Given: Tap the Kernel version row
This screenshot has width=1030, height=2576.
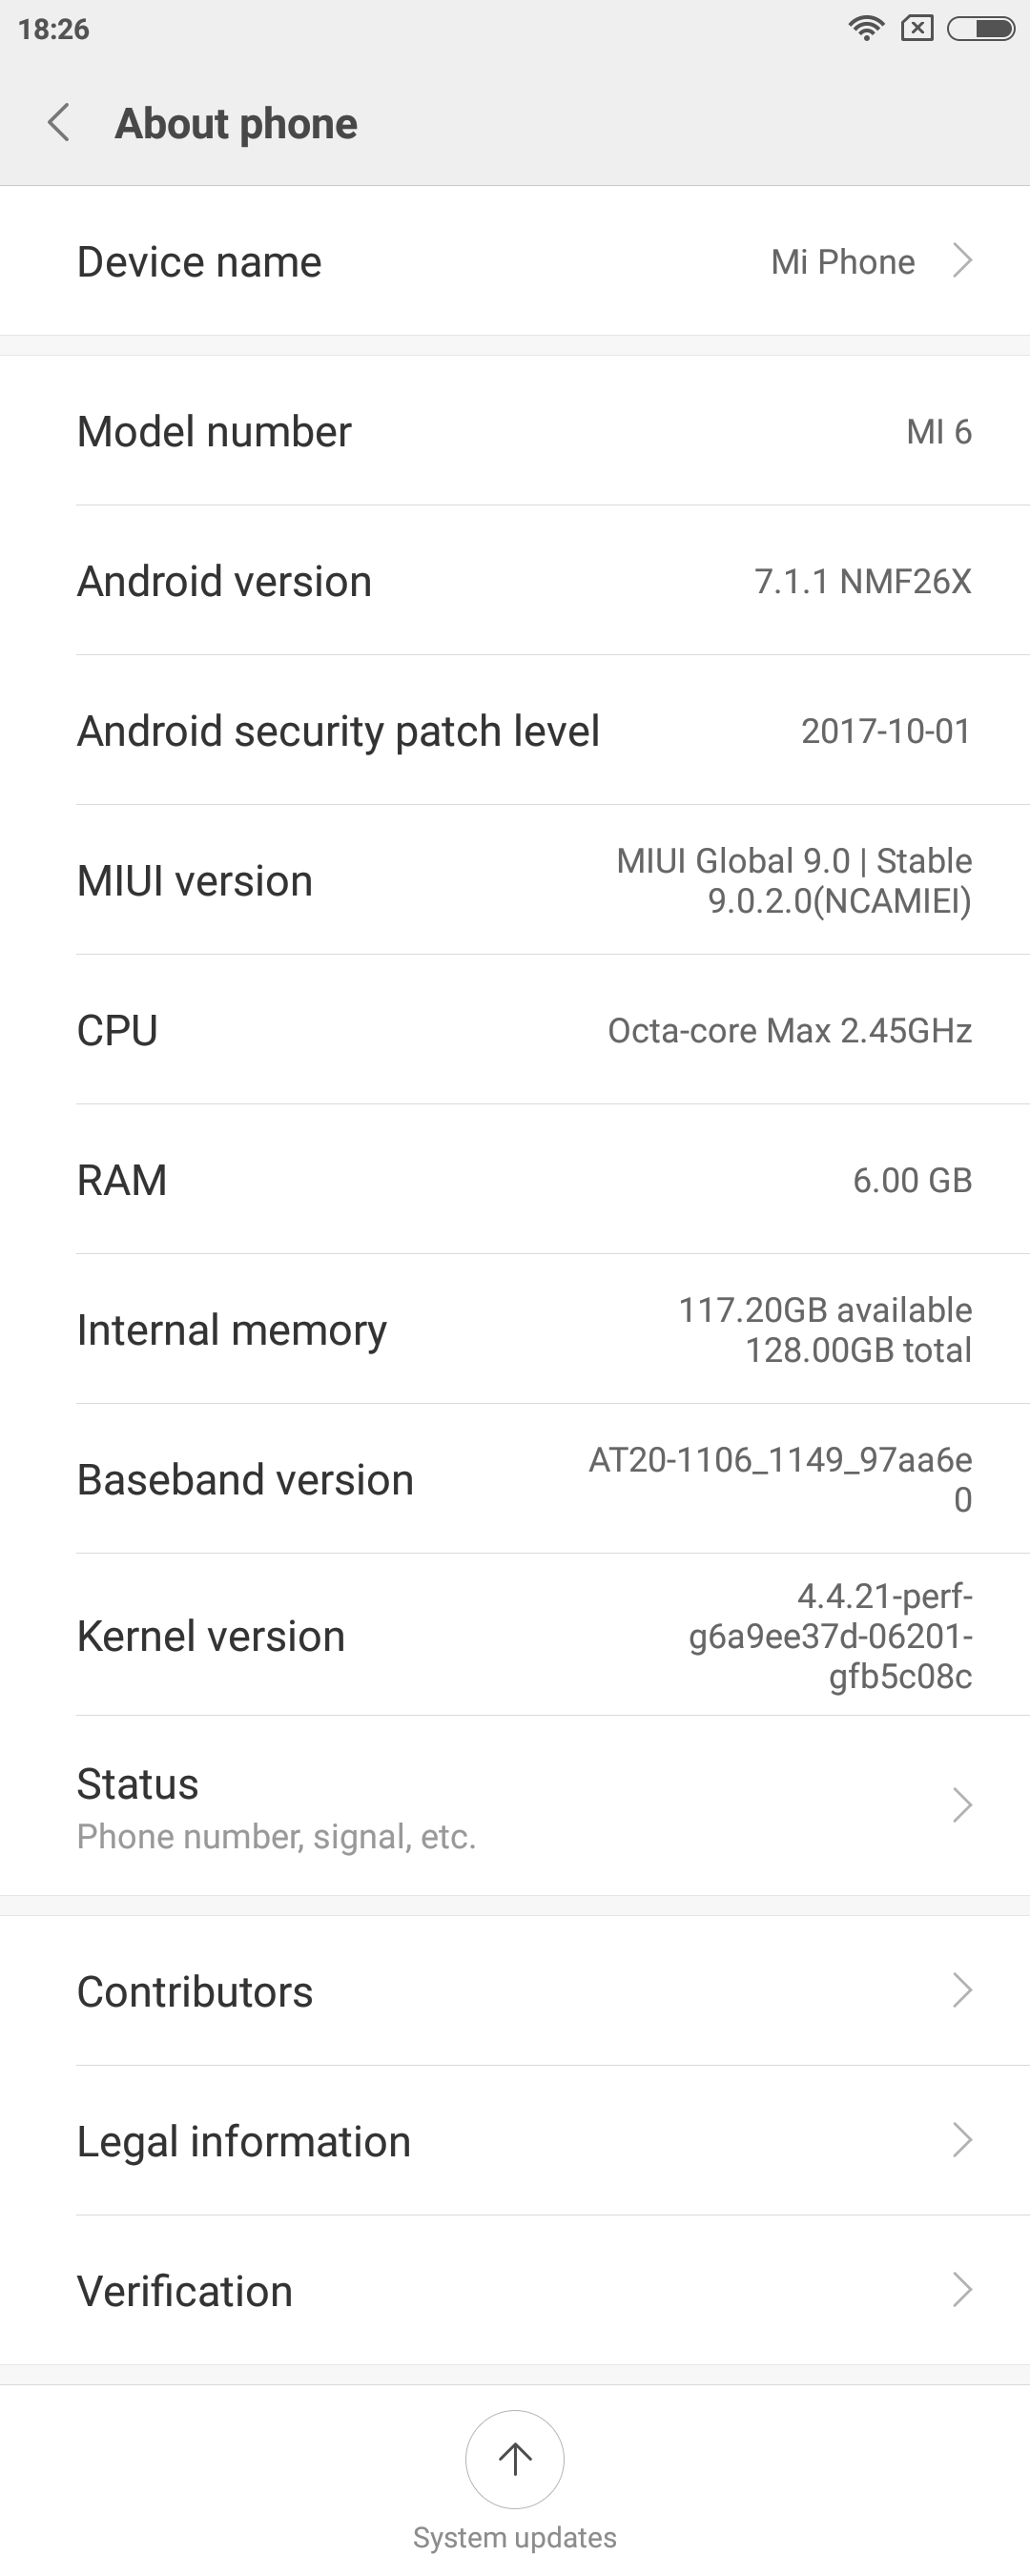Looking at the screenshot, I should coord(515,1636).
